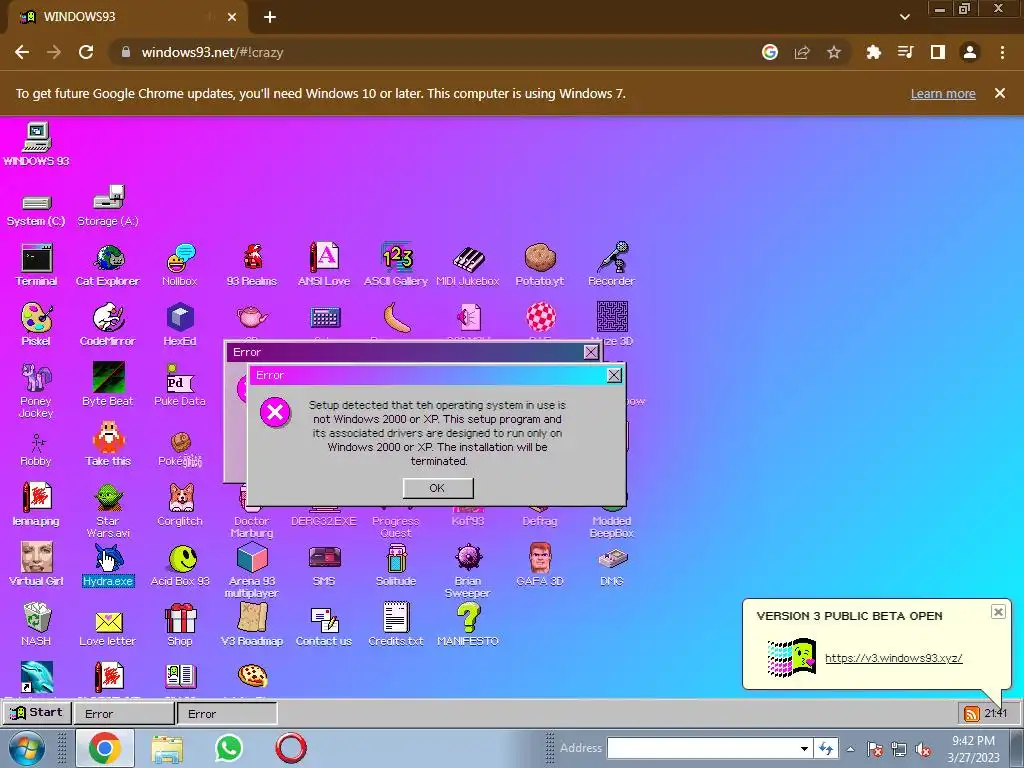Screen dimensions: 1024x768
Task: Open the Windows 7 Start orb
Action: click(x=25, y=748)
